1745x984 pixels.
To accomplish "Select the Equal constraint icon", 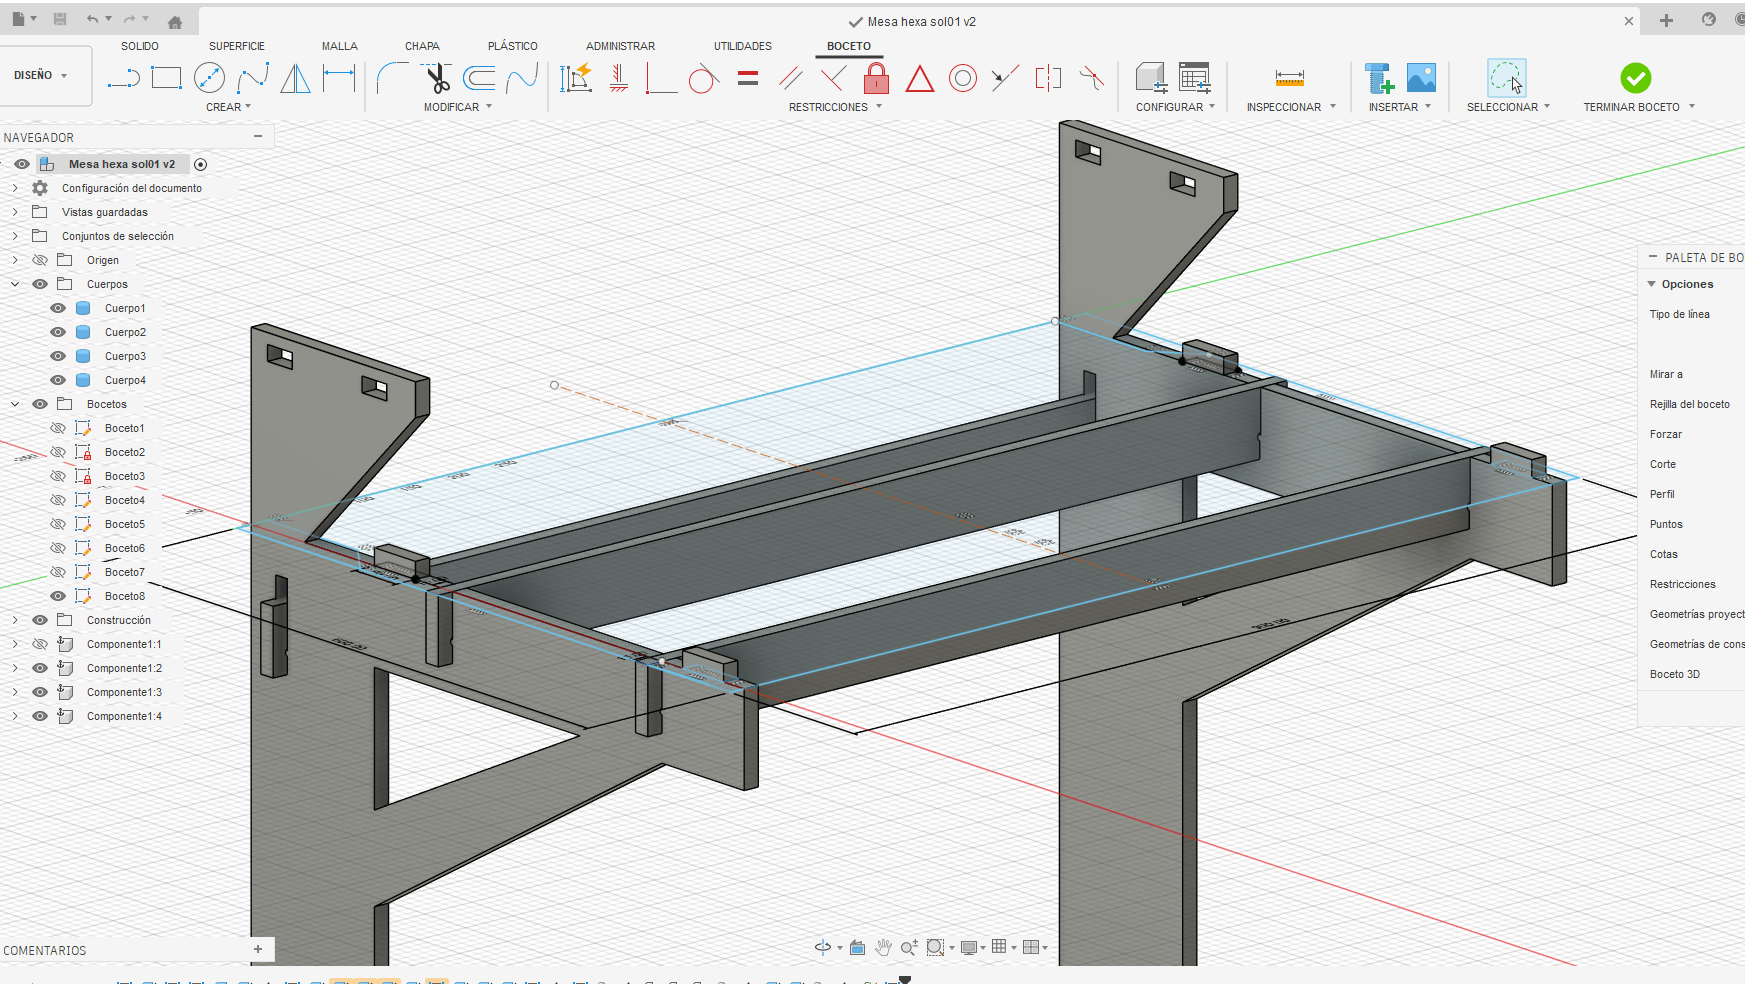I will [748, 78].
